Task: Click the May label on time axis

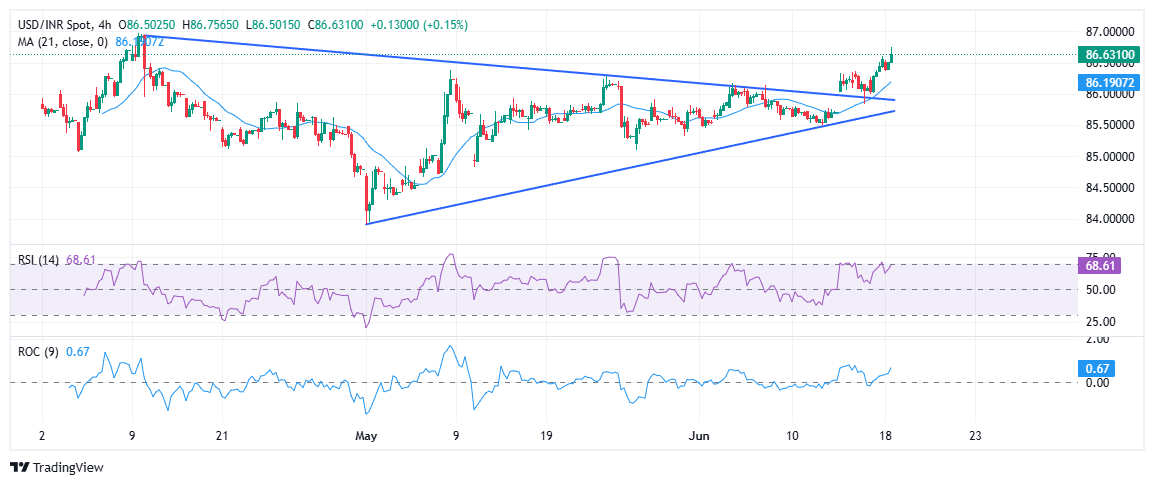Action: [x=366, y=435]
